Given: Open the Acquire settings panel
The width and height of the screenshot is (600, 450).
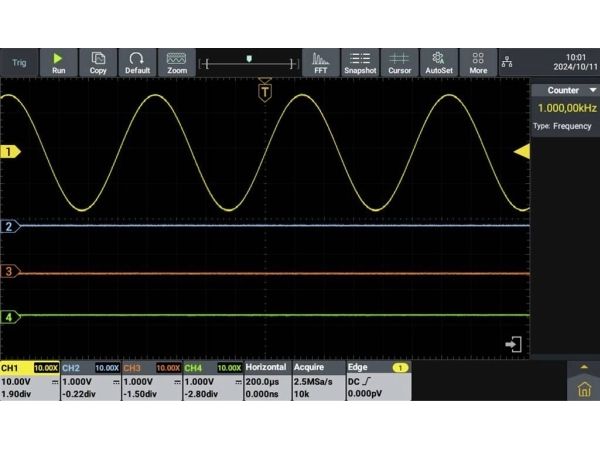Looking at the screenshot, I should [319, 381].
